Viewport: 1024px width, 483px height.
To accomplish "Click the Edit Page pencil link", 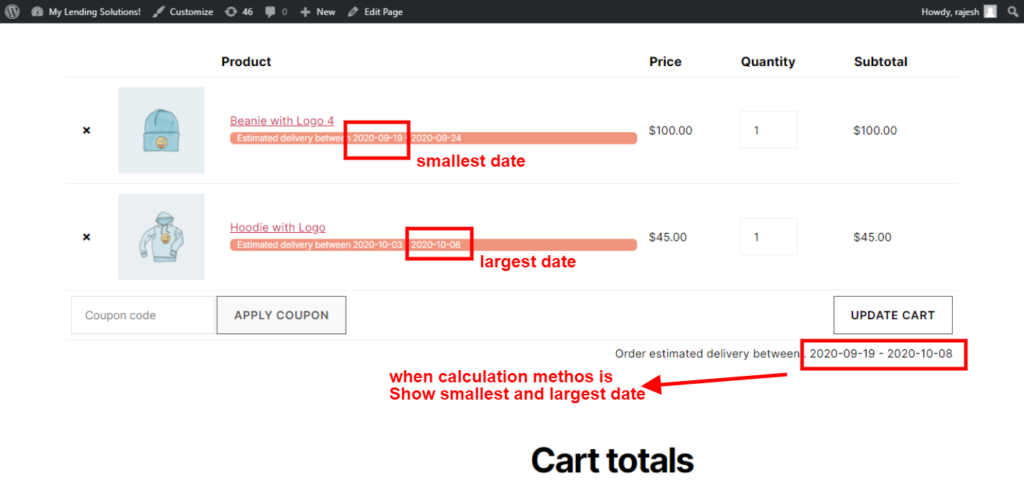I will 374,11.
